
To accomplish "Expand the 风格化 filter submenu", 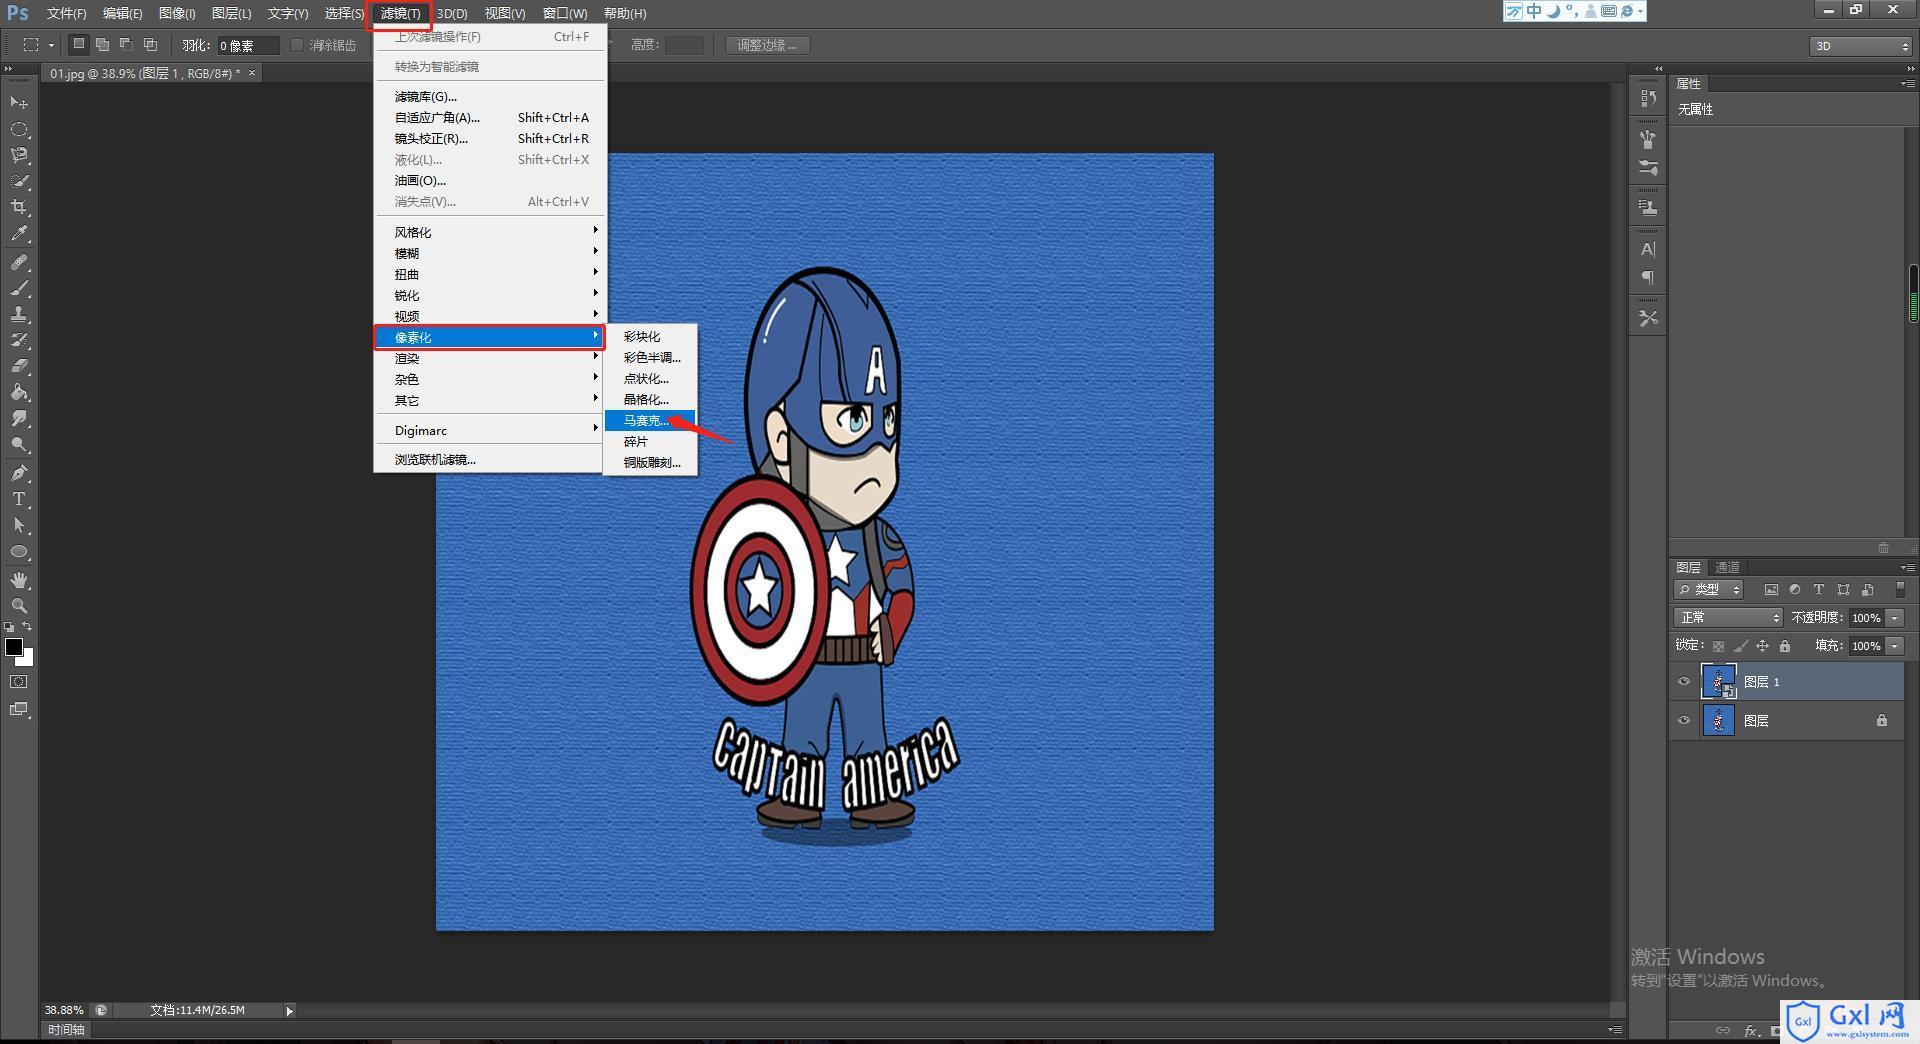I will [490, 232].
